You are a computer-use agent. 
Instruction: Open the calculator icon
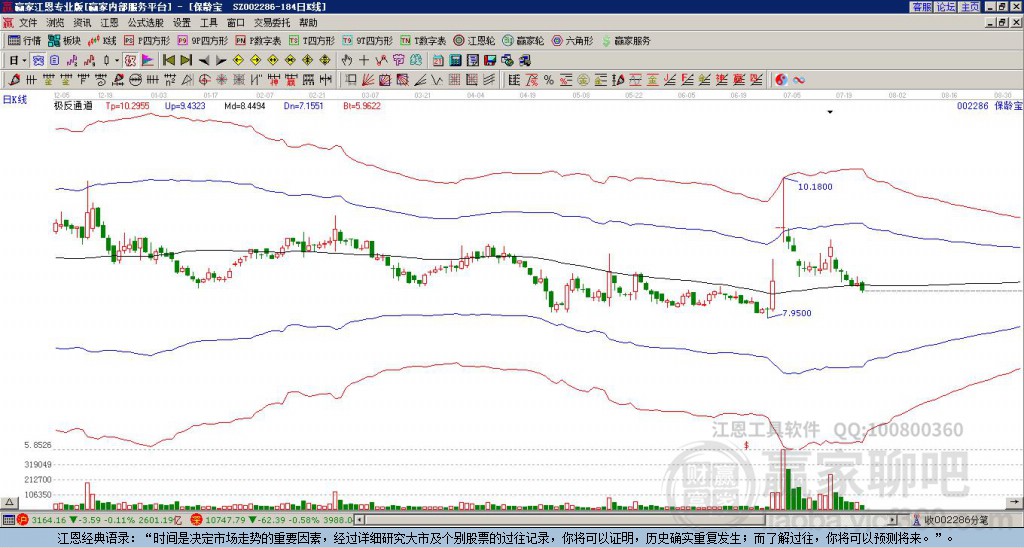pyautogui.click(x=455, y=61)
